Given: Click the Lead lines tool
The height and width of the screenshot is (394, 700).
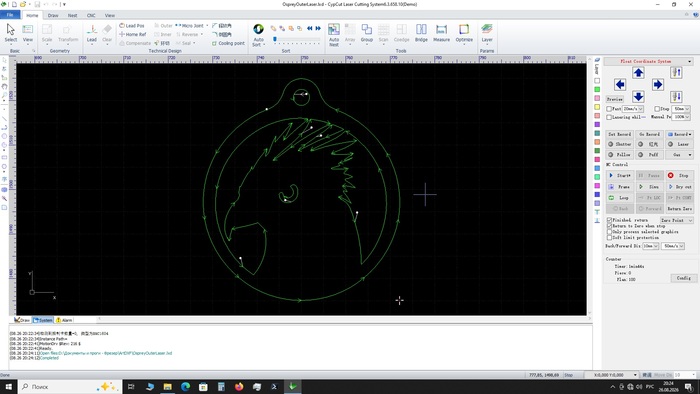Looking at the screenshot, I should pos(92,33).
